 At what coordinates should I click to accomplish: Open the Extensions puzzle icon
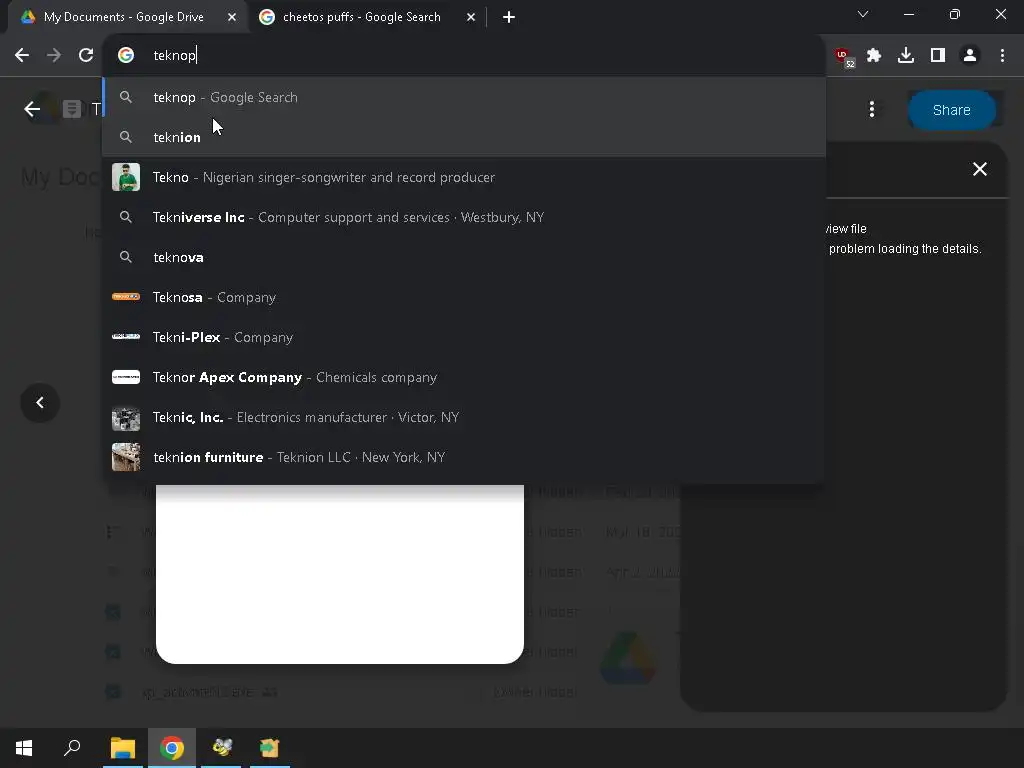tap(874, 56)
